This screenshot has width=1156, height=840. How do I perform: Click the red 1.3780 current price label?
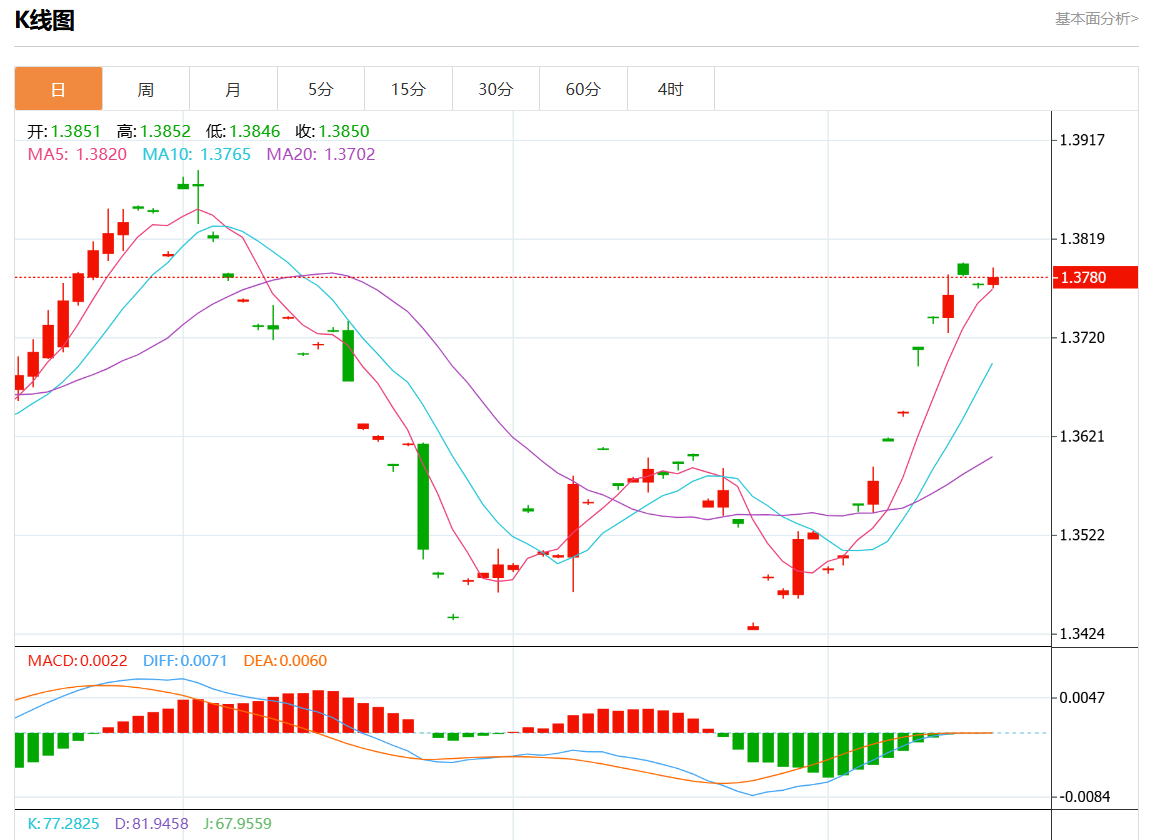(x=1095, y=277)
